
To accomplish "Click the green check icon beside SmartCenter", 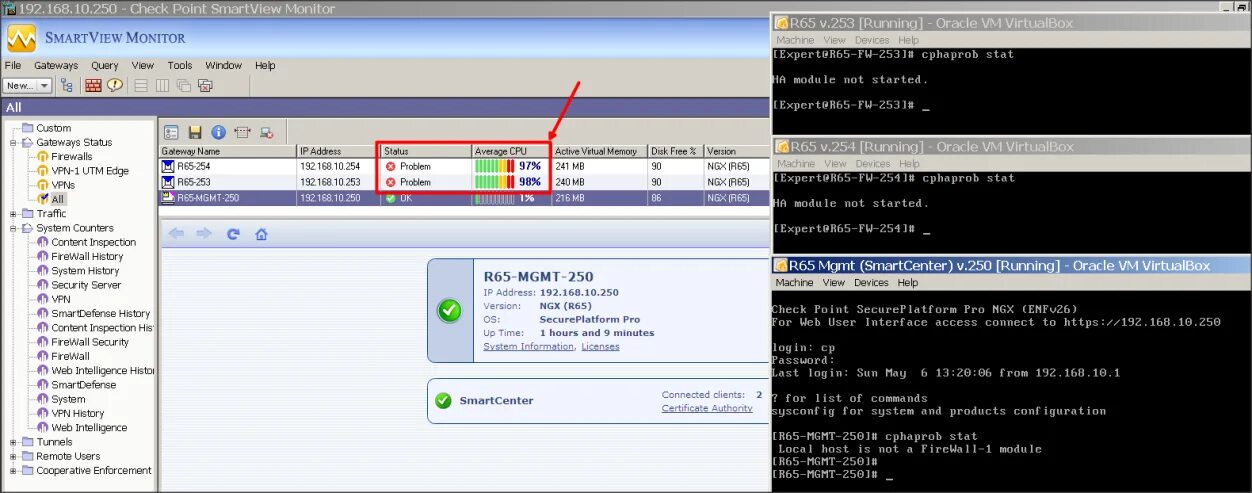I will (x=444, y=401).
